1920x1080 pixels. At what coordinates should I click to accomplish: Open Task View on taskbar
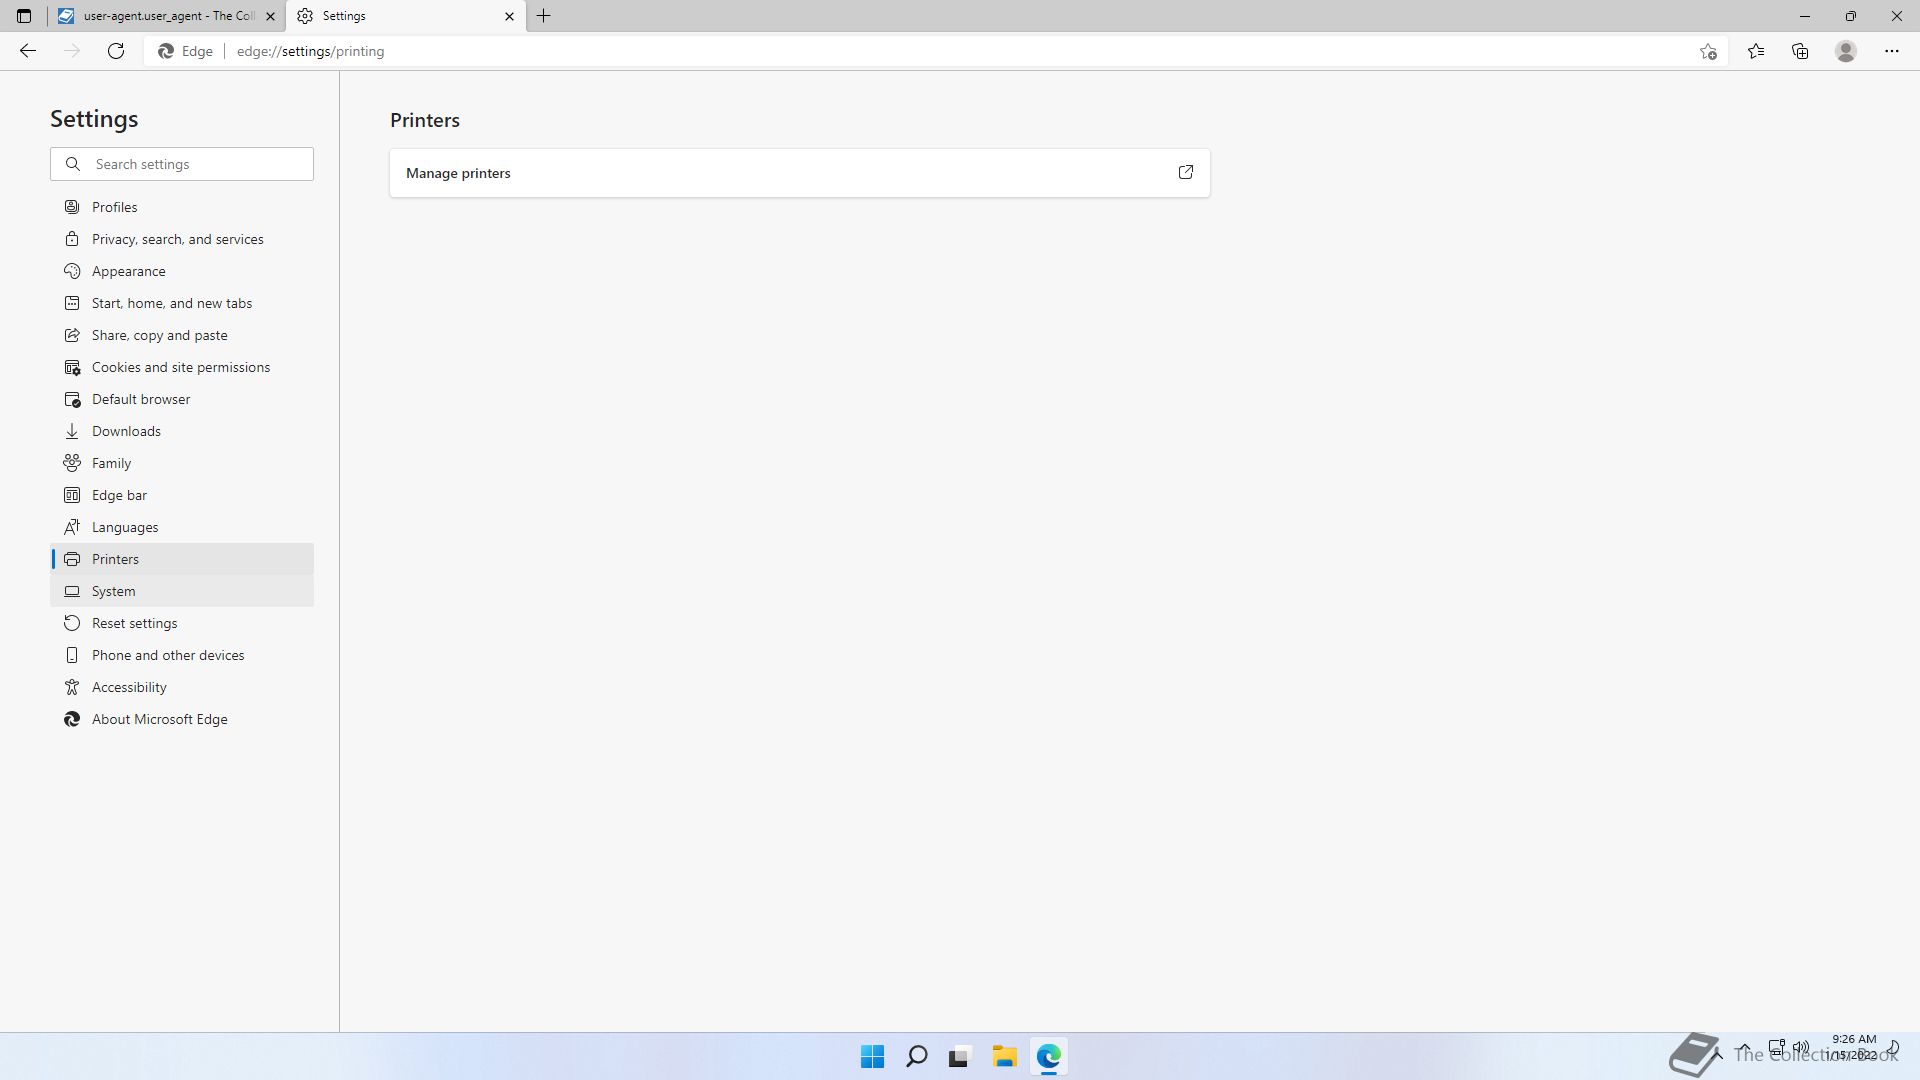pos(960,1056)
